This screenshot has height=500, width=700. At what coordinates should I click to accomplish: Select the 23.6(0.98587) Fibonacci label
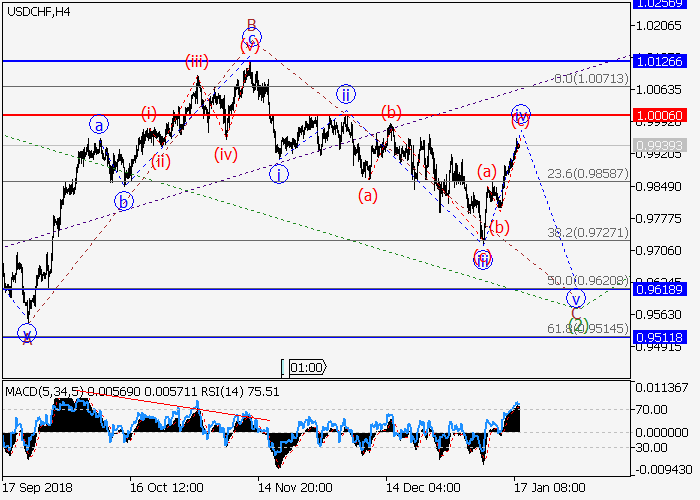[x=594, y=173]
